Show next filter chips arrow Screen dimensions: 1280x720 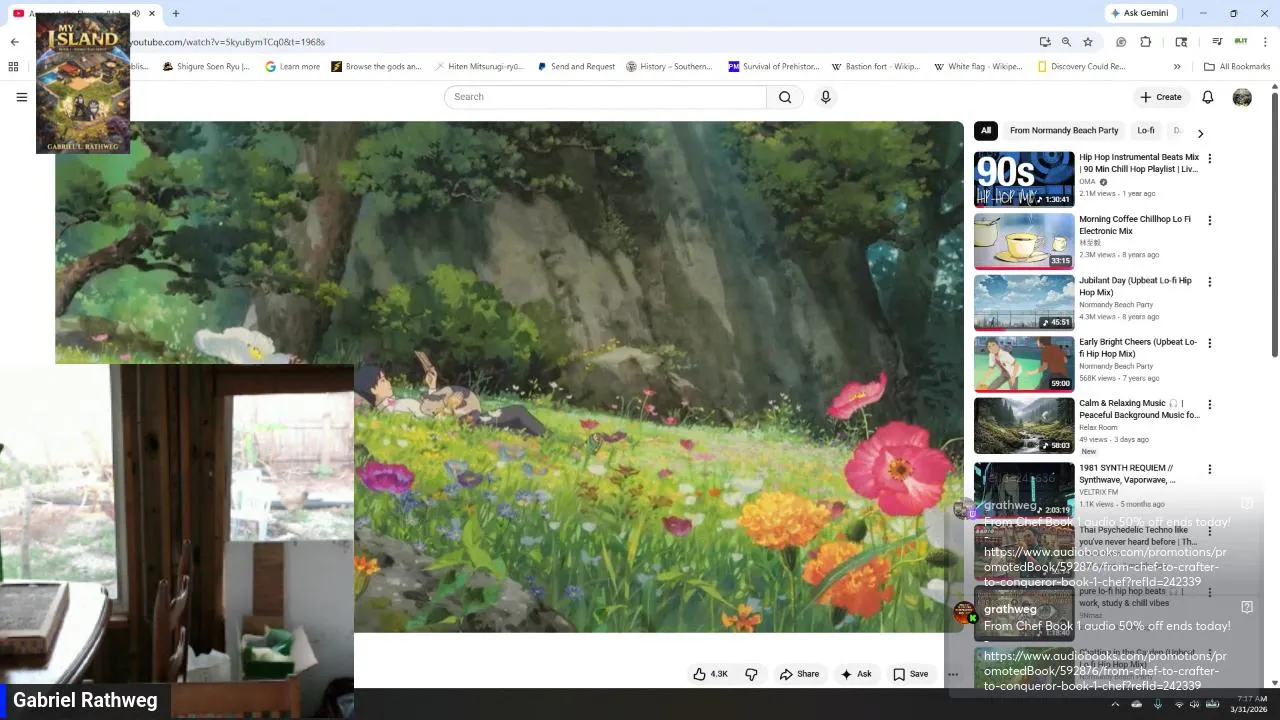[1200, 133]
